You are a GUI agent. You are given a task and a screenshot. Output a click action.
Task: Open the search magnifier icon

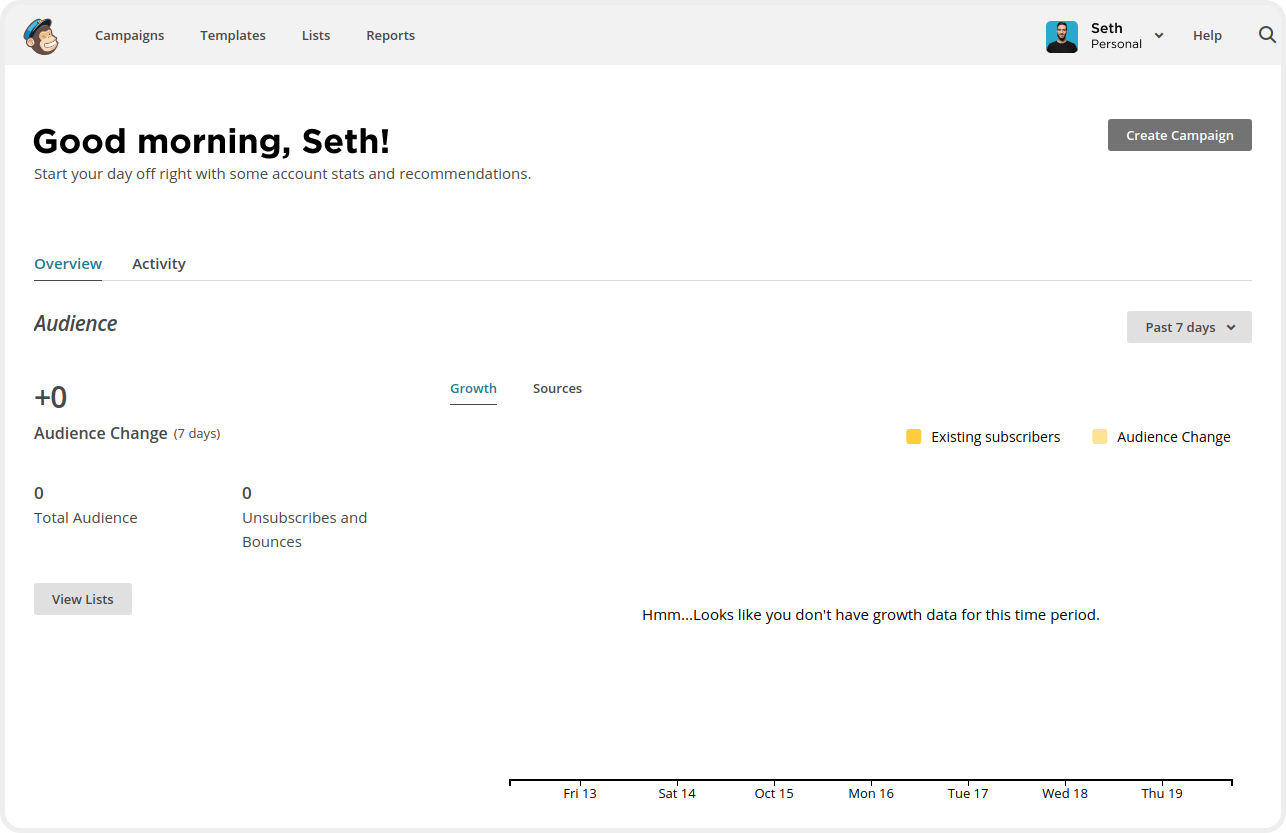click(x=1267, y=35)
